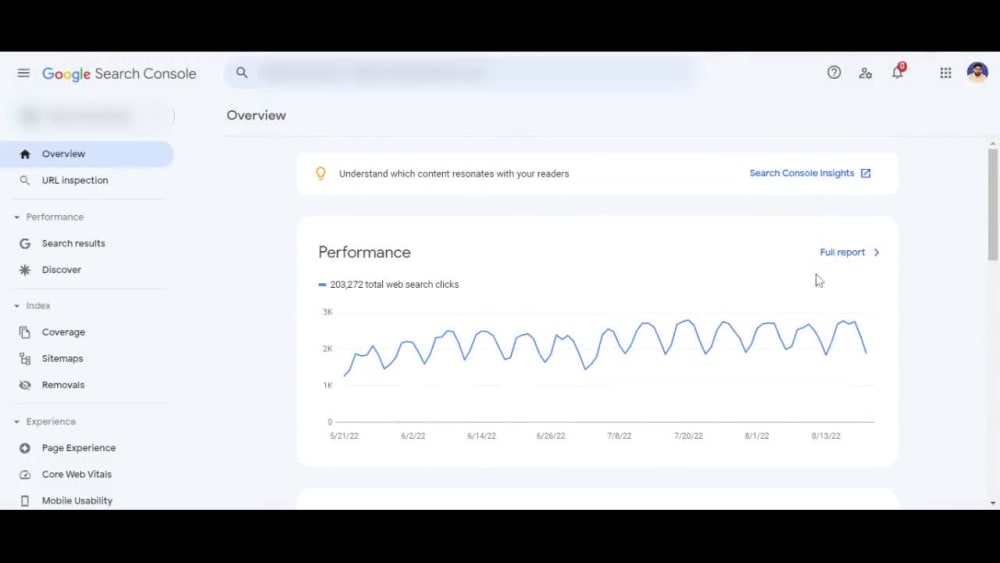The width and height of the screenshot is (1000, 563).
Task: Collapse the Index sidebar section
Action: tap(17, 306)
